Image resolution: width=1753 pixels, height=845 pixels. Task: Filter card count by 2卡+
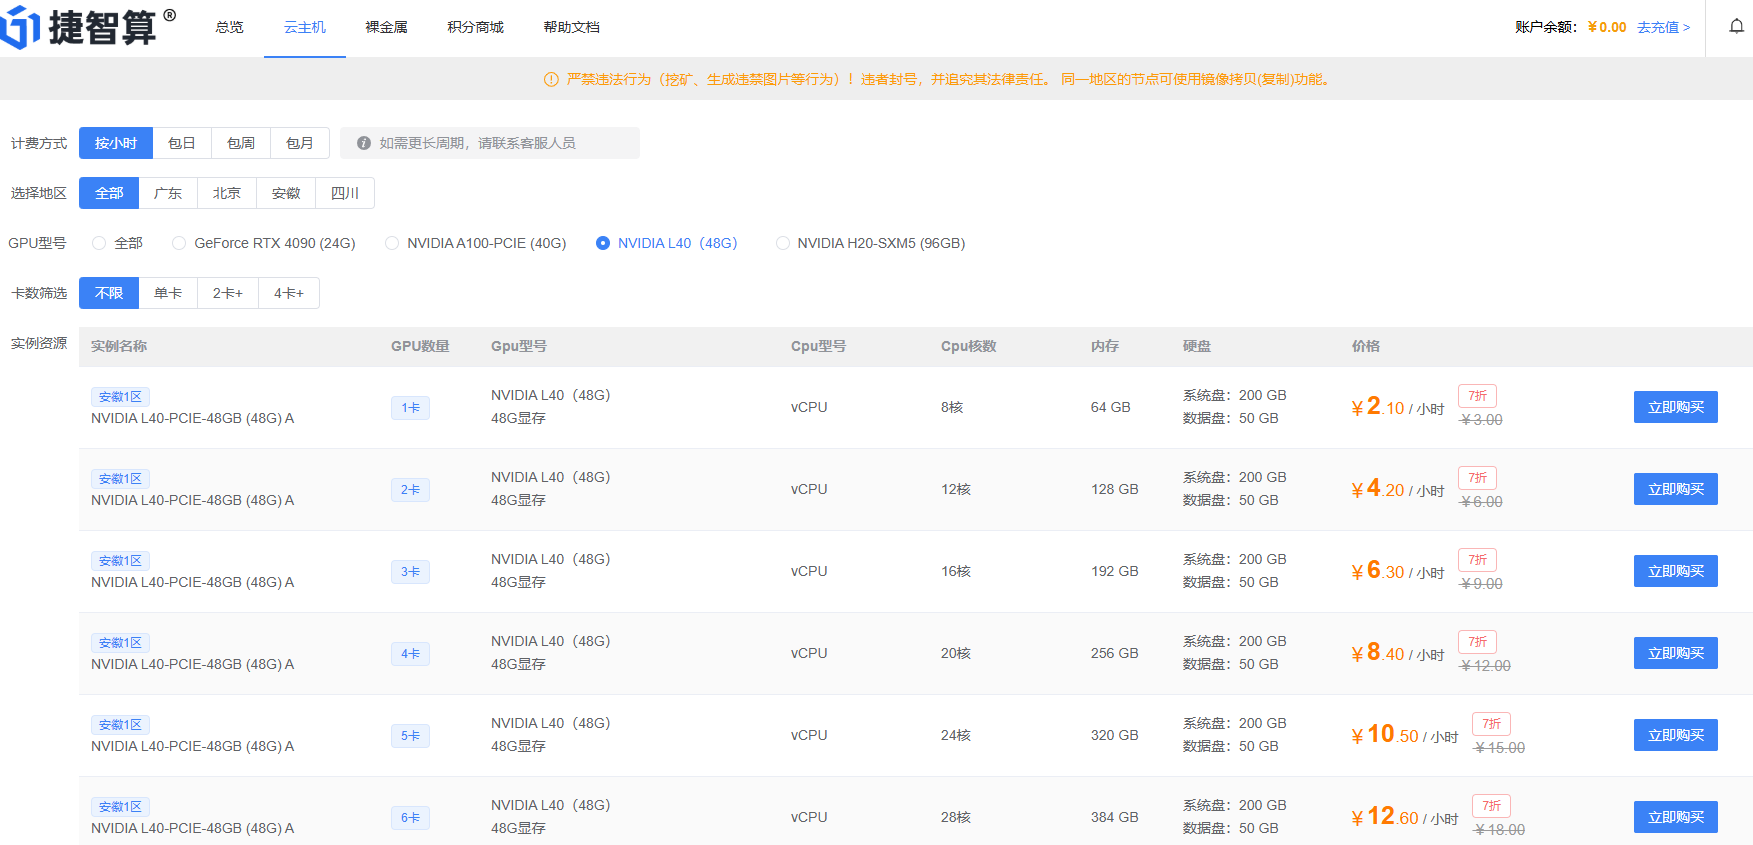coord(227,293)
